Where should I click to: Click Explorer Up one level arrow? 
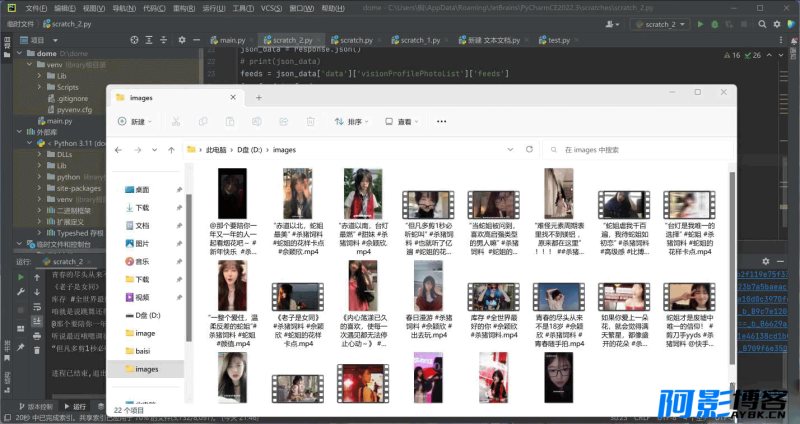click(171, 150)
